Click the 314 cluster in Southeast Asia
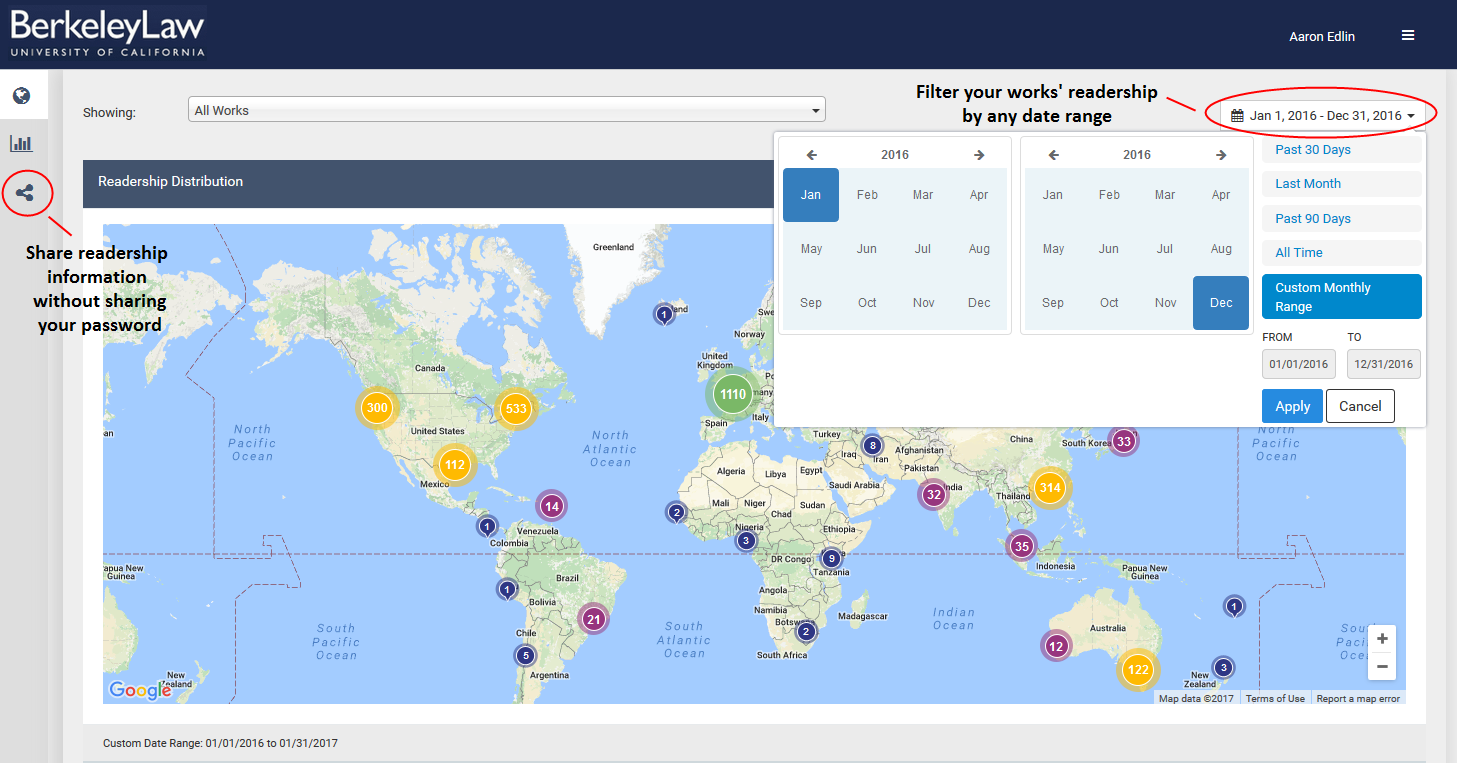The image size is (1457, 763). click(x=1049, y=488)
